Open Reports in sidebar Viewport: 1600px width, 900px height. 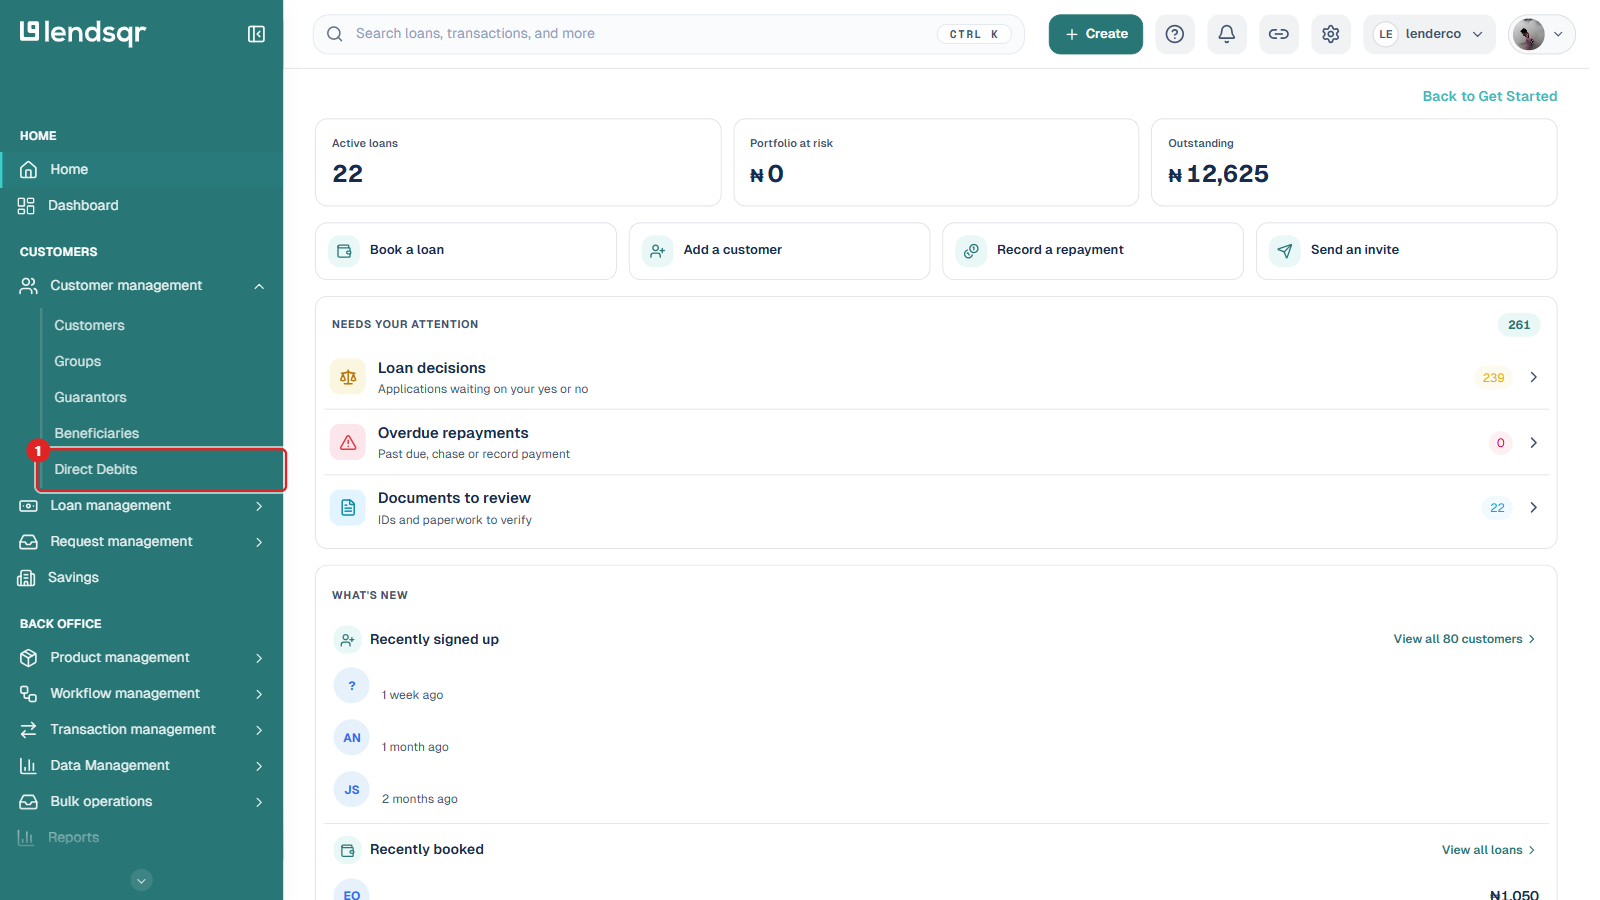[142, 838]
